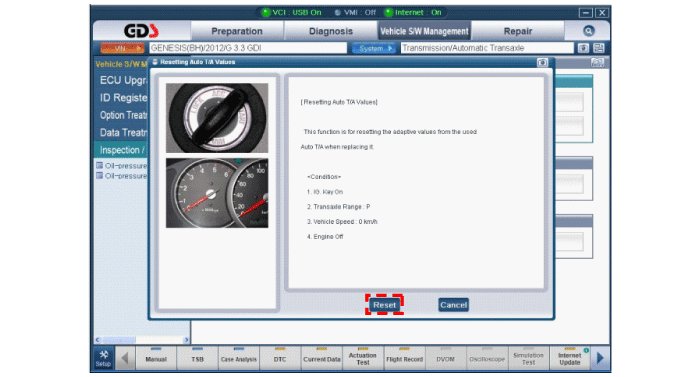This screenshot has width=700, height=377.
Task: Open Internet Update in bottom toolbar
Action: point(570,359)
